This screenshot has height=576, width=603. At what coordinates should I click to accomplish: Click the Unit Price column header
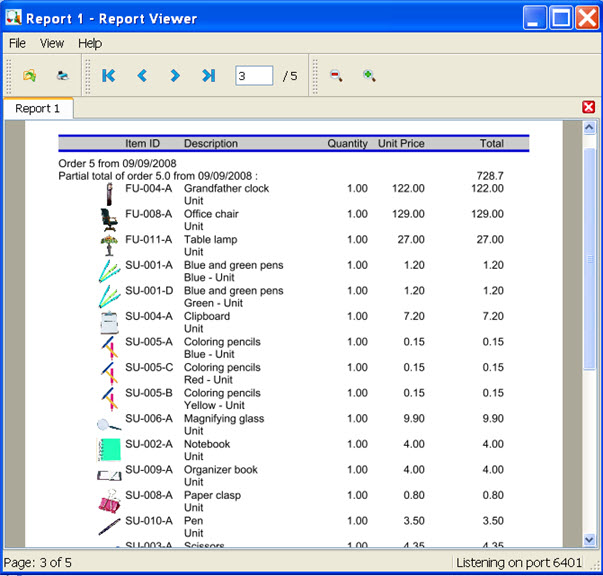[x=401, y=143]
